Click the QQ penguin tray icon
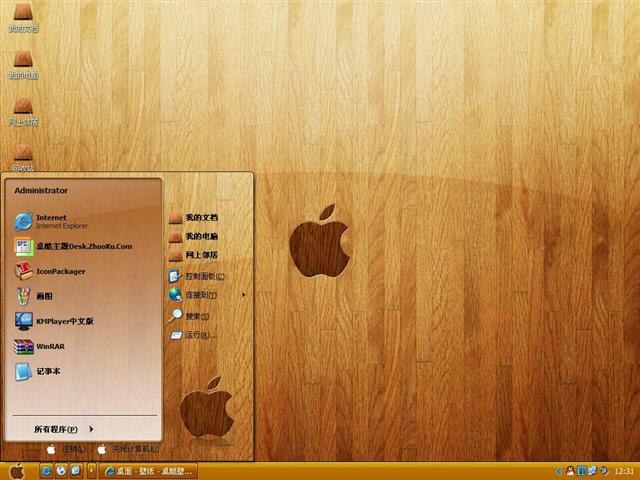Viewport: 640px width, 480px height. (570, 471)
